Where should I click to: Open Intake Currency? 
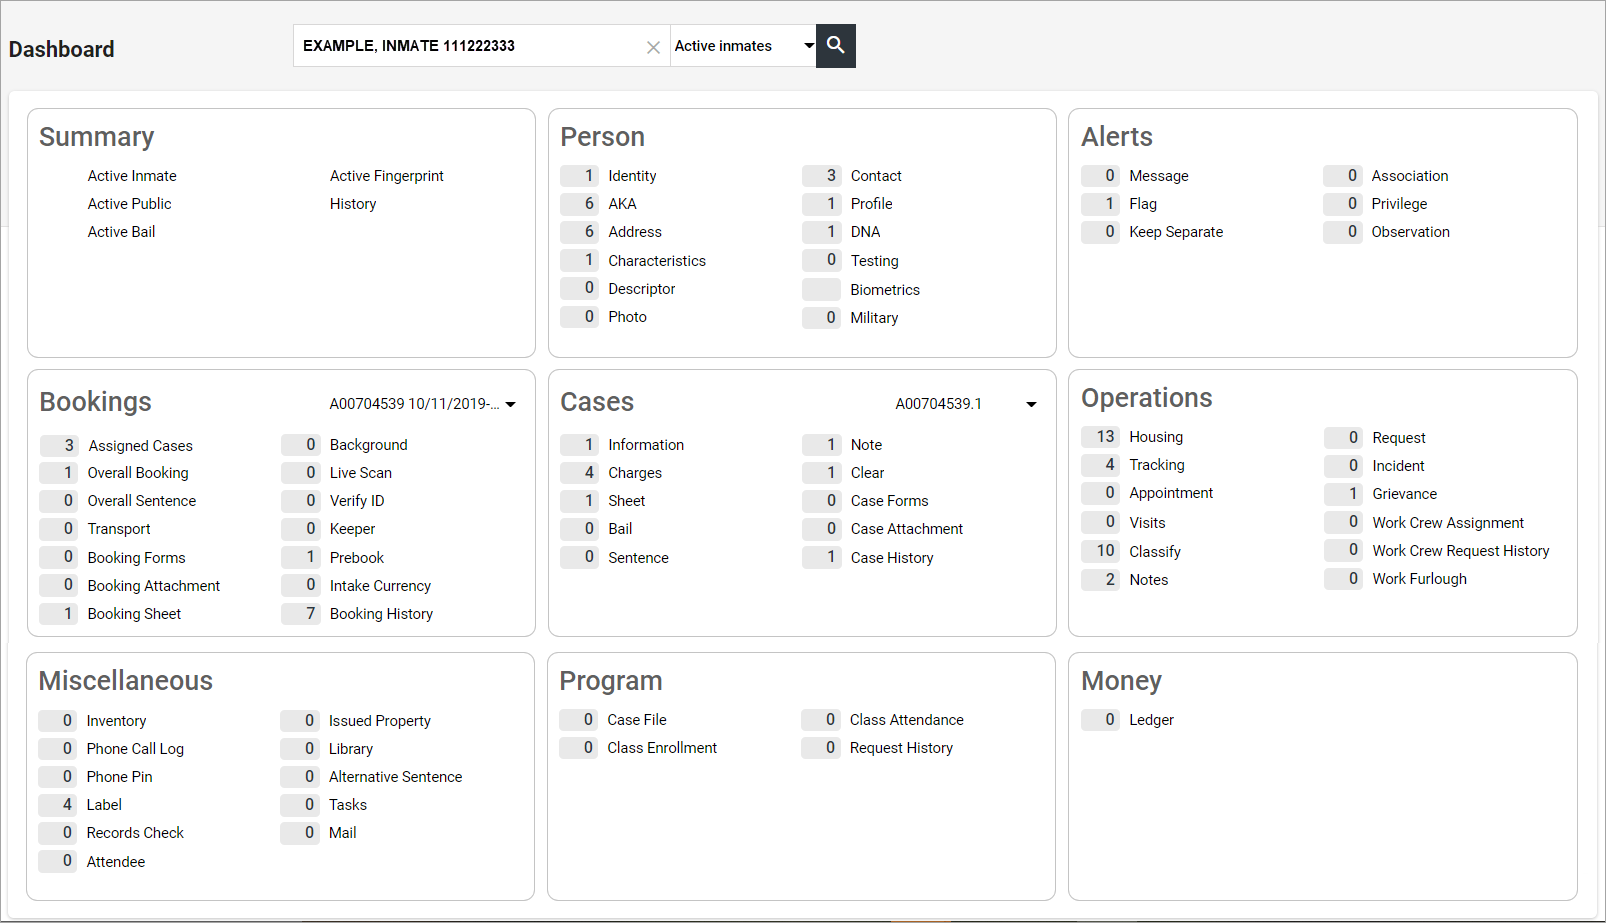[x=380, y=586]
